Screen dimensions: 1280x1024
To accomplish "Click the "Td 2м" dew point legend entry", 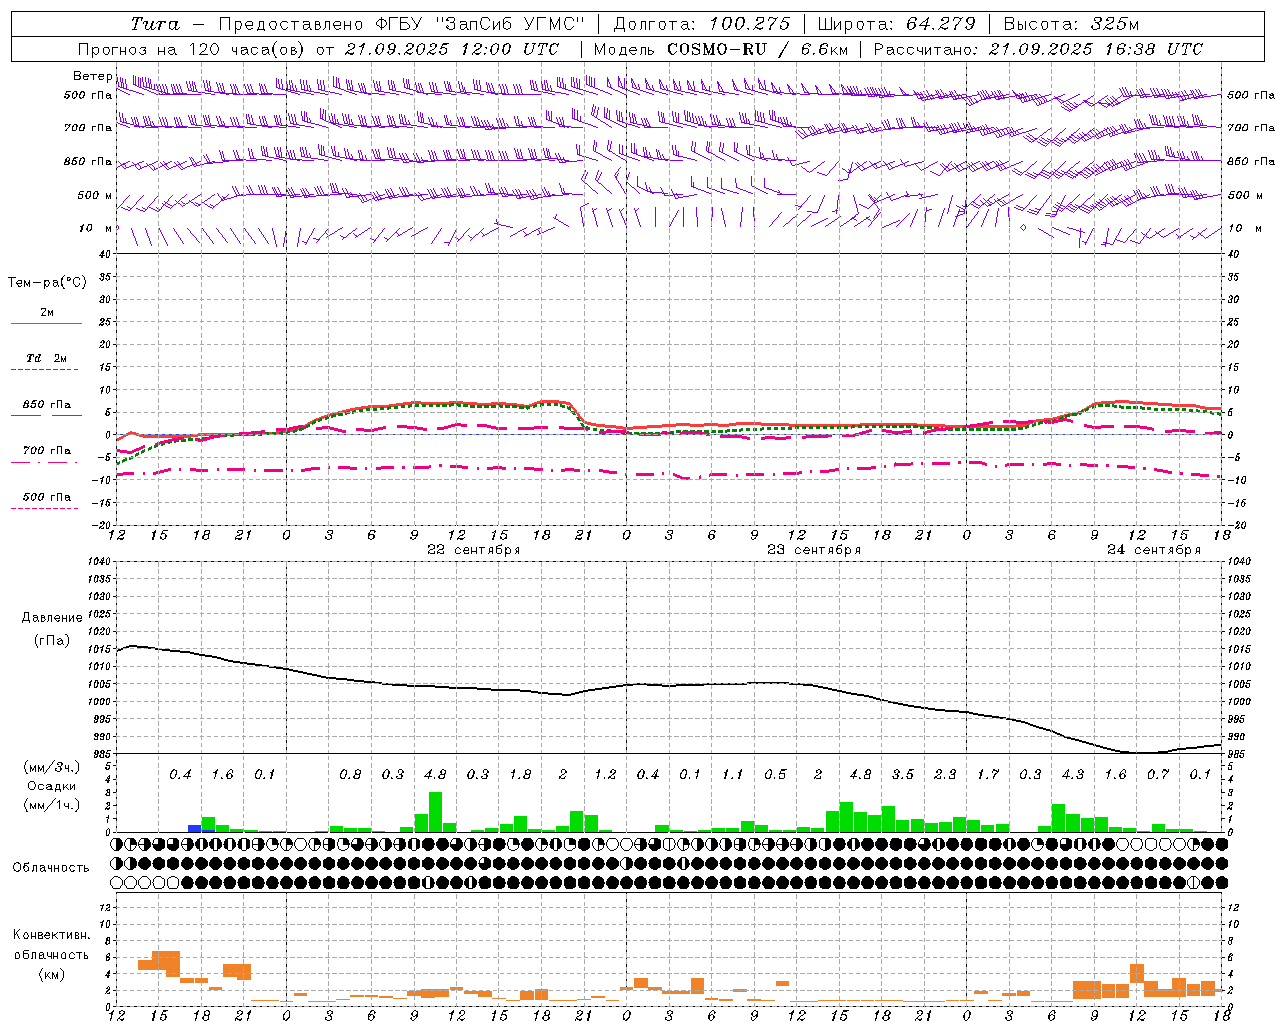I will [x=46, y=357].
